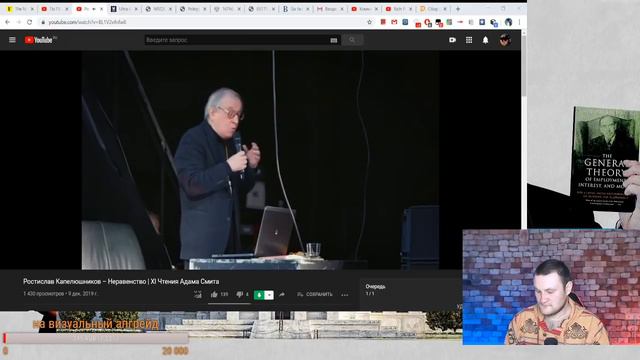Viewport: 640px width, 360px height.
Task: Open the Chrome profile avatar
Action: 508,22
